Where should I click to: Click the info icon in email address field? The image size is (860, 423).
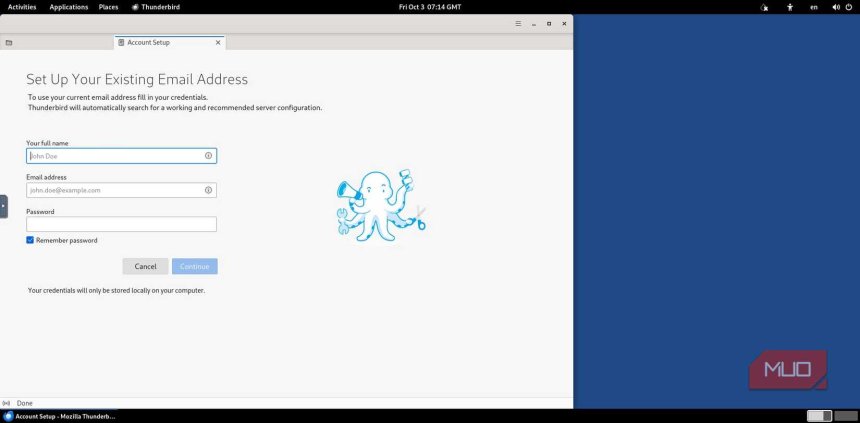(208, 190)
